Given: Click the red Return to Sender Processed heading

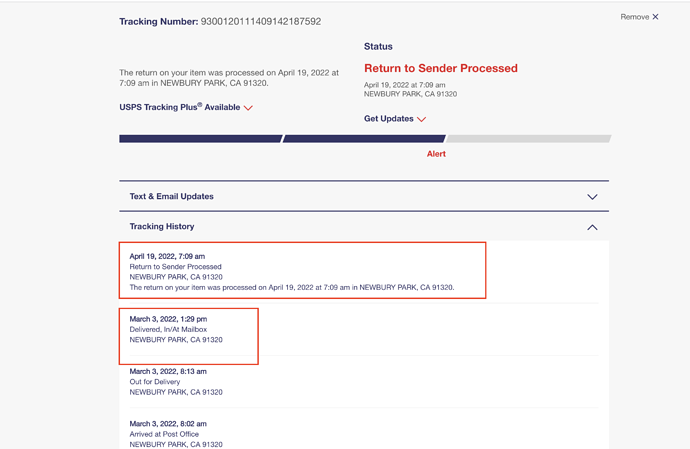Looking at the screenshot, I should pyautogui.click(x=441, y=68).
